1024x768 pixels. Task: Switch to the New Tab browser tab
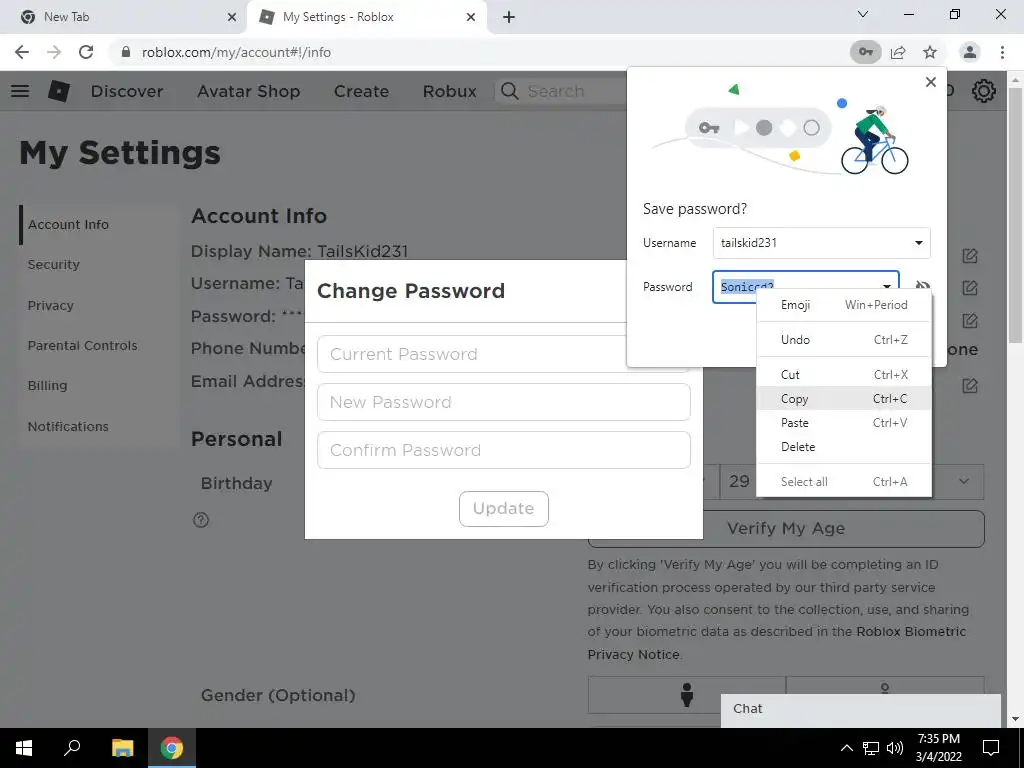click(x=124, y=17)
